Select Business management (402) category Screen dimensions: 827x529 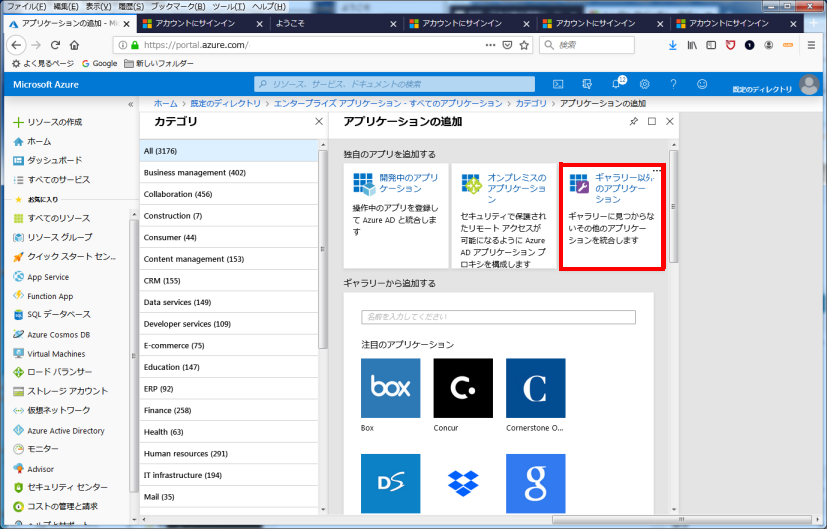(229, 172)
